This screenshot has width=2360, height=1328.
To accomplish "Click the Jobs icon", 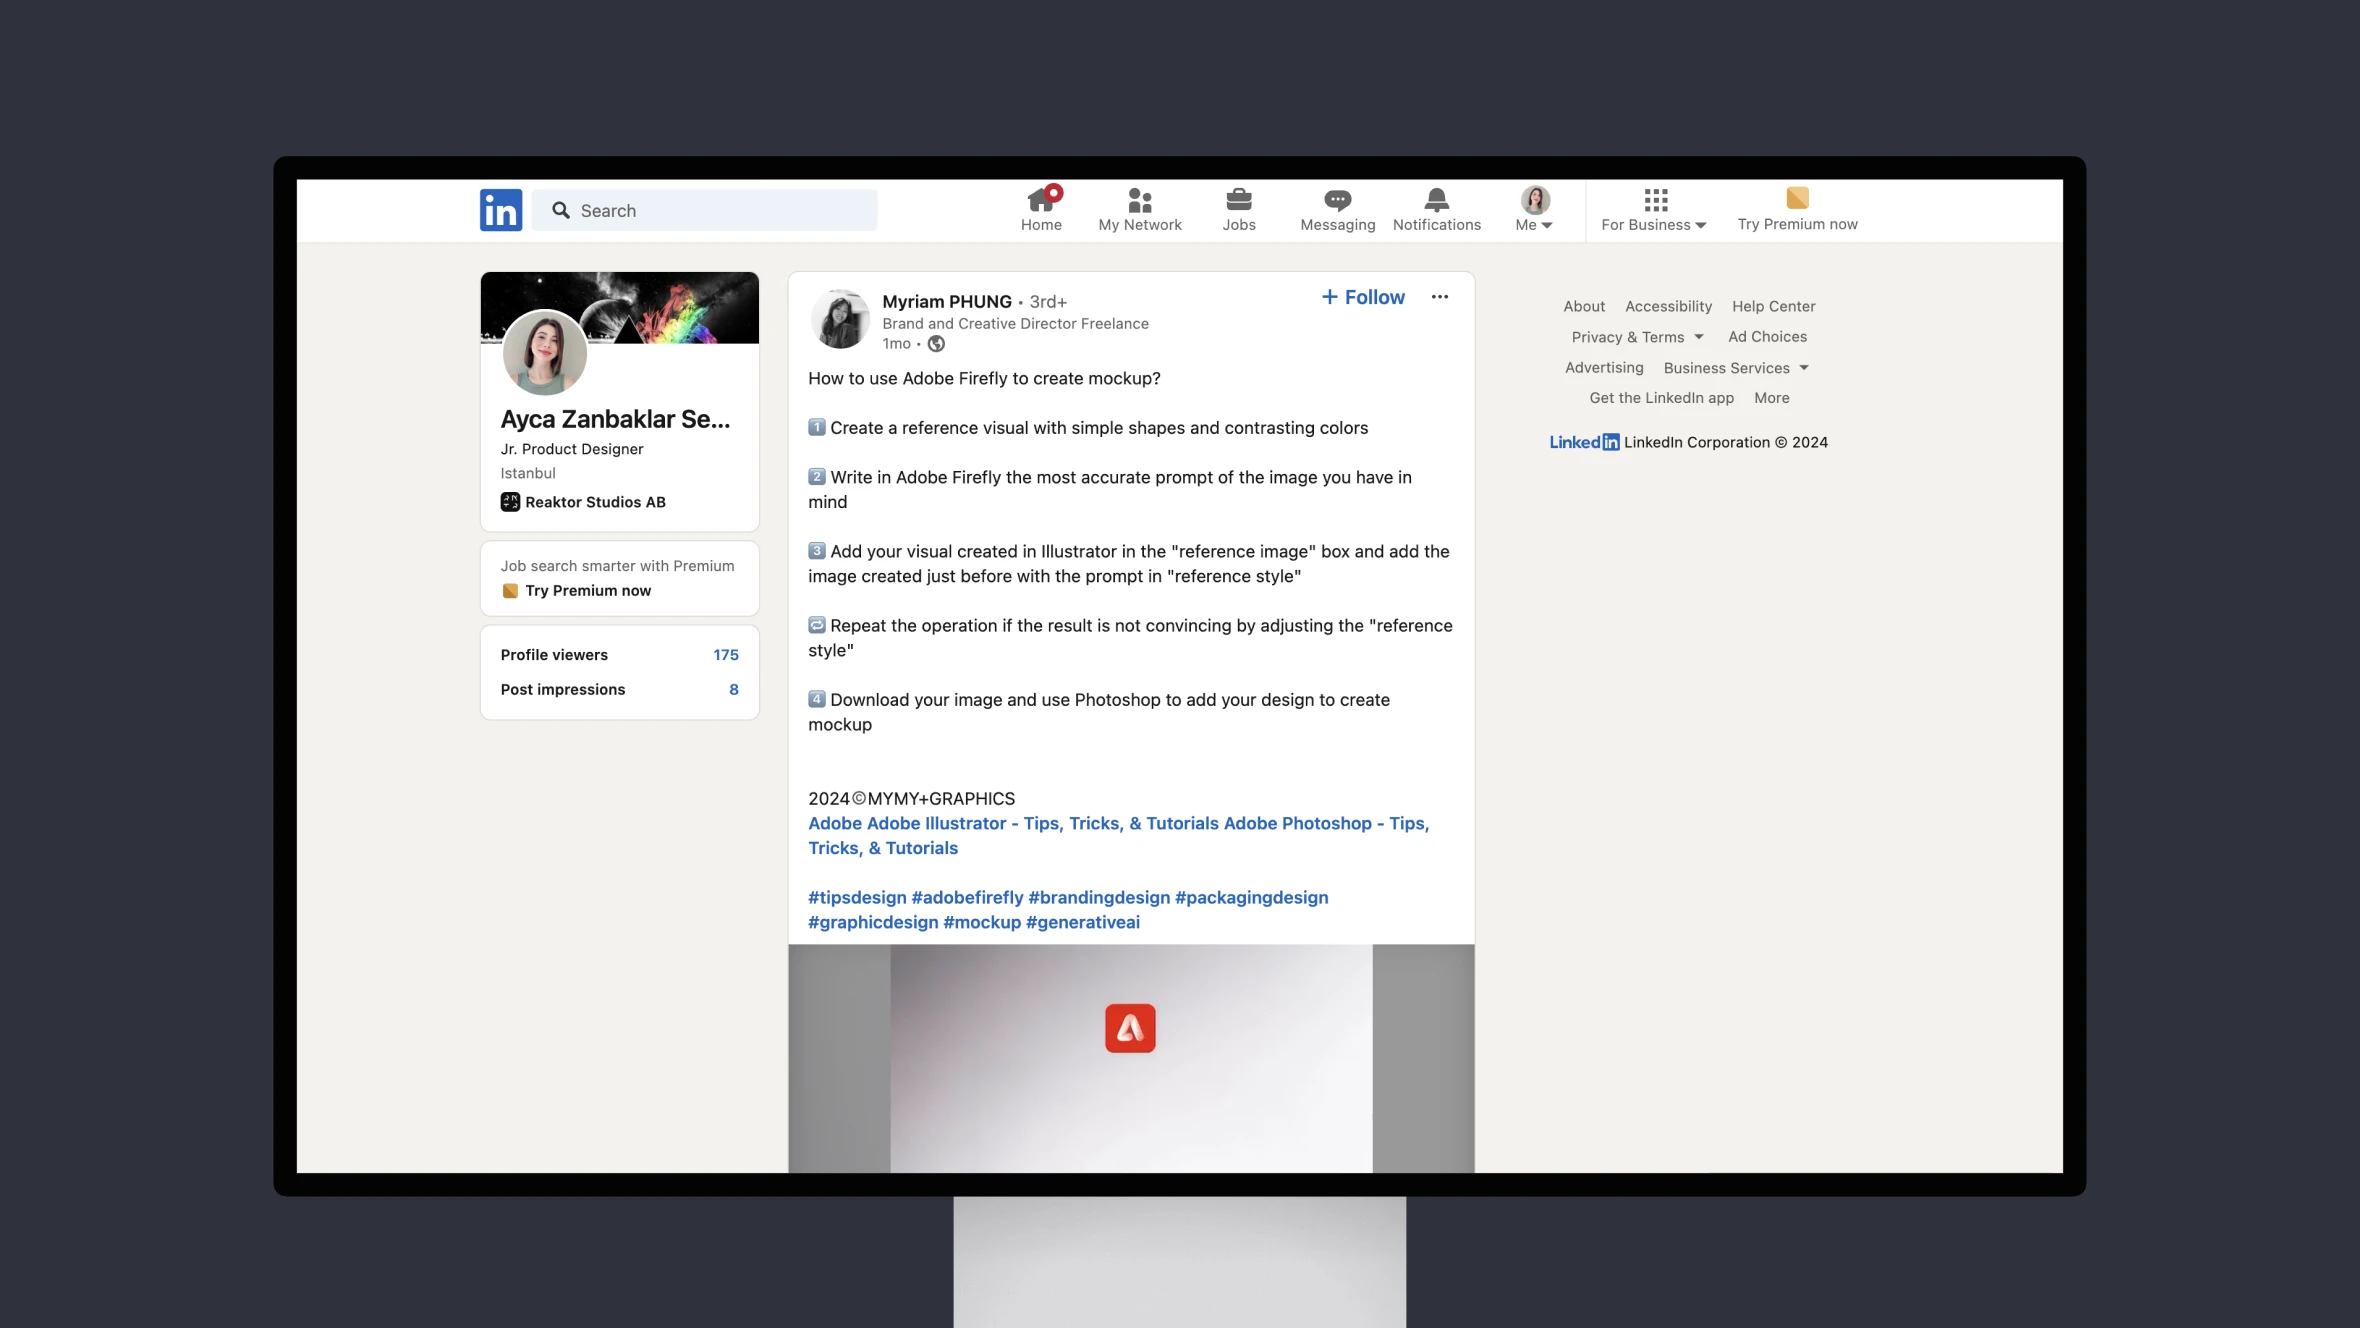I will click(x=1238, y=208).
